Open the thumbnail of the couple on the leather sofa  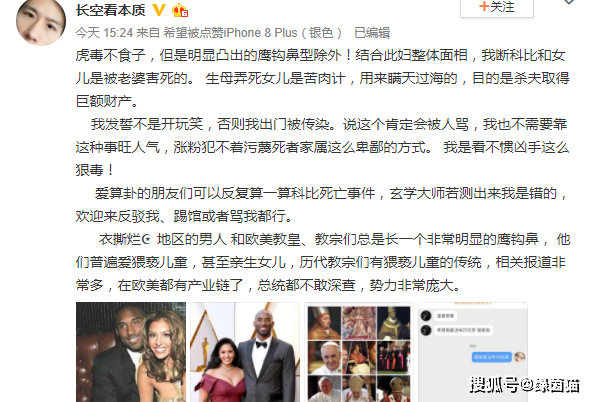coord(131,352)
